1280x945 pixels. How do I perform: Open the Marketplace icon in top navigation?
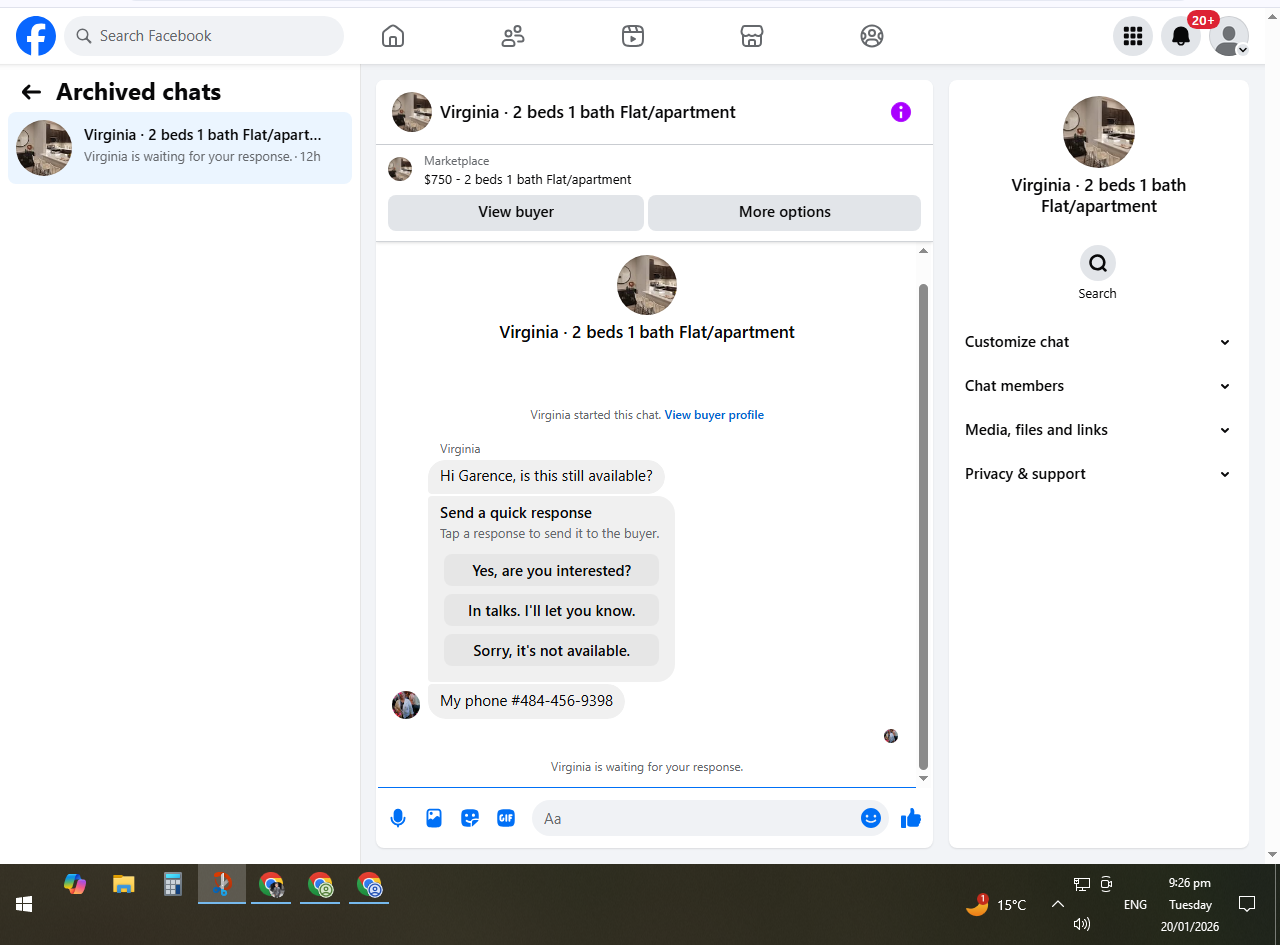752,36
